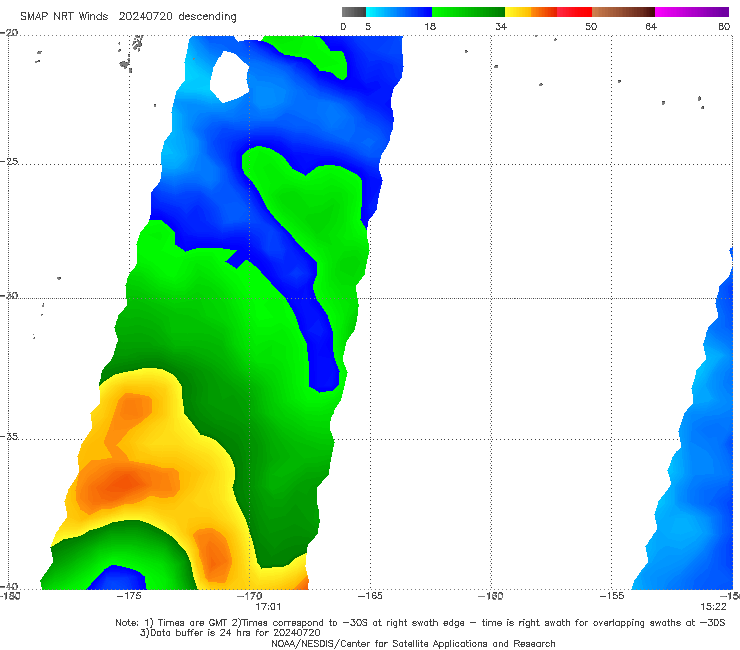Click the color bar label '18'

coord(430,26)
